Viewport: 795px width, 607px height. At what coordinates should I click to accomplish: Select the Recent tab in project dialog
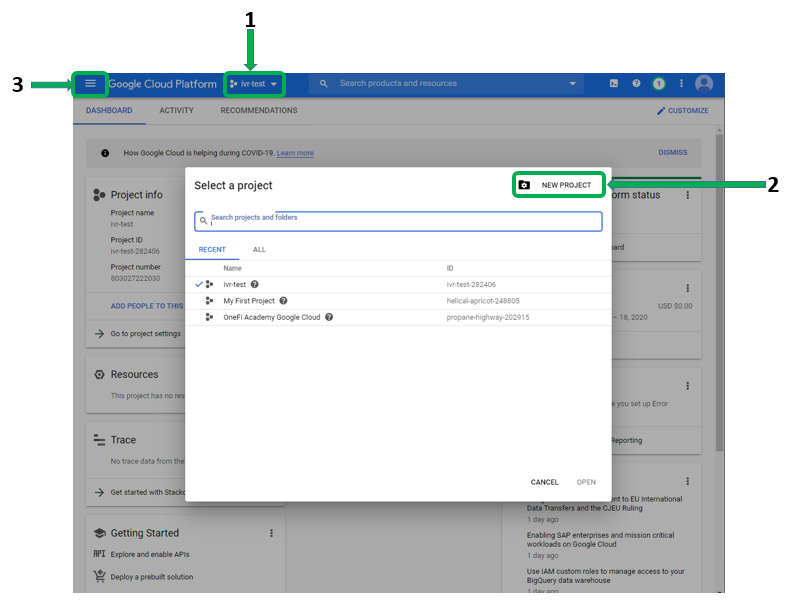pos(212,249)
